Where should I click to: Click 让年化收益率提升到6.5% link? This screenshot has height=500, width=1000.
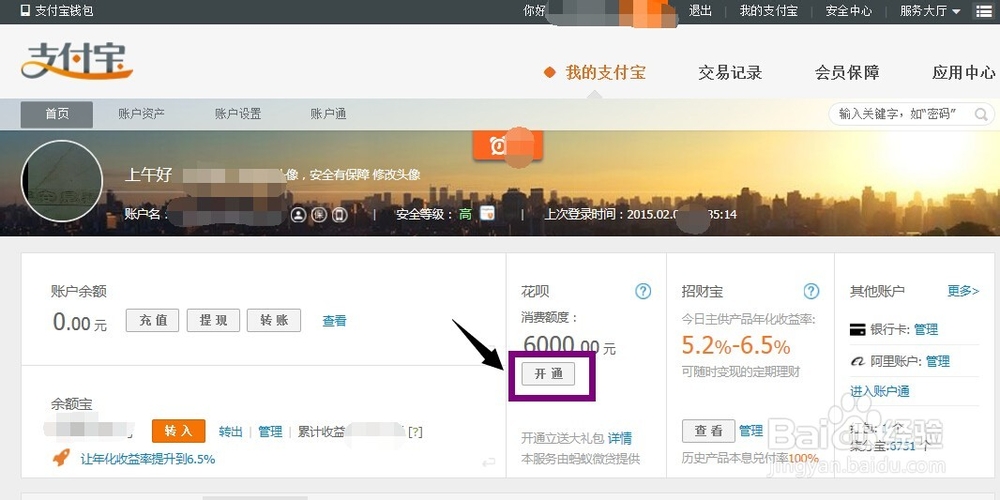tap(148, 459)
